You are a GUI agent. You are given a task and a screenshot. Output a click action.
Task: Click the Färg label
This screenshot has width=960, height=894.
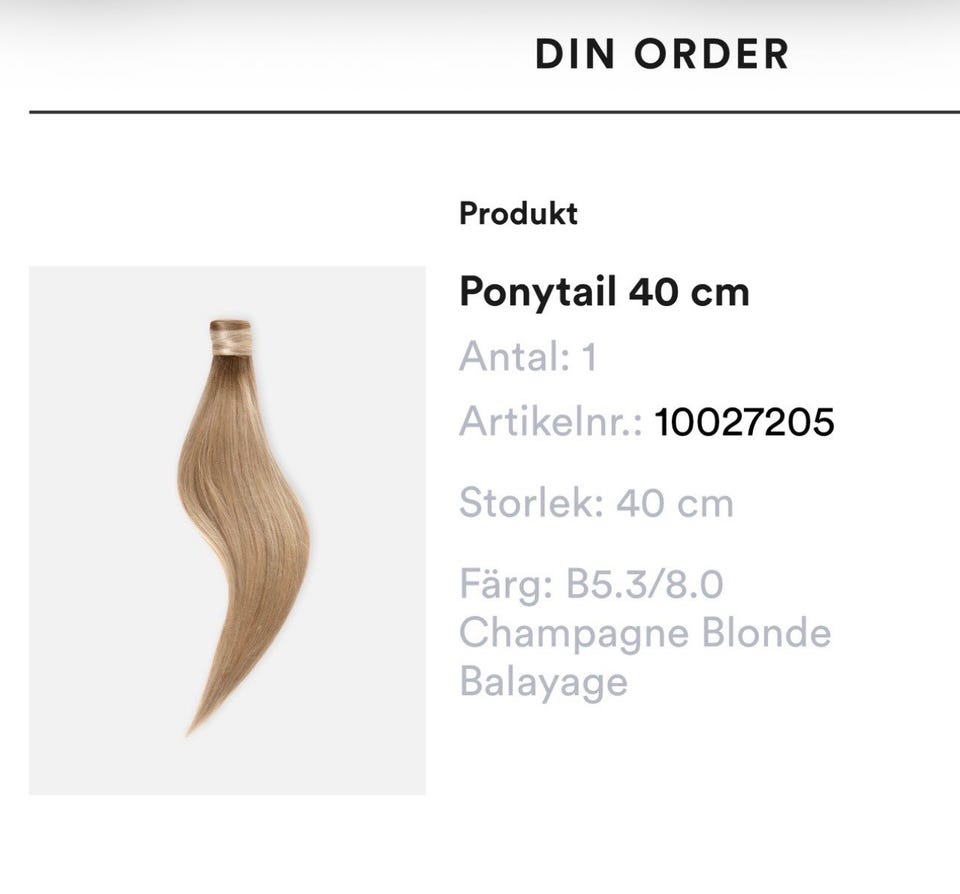(506, 586)
